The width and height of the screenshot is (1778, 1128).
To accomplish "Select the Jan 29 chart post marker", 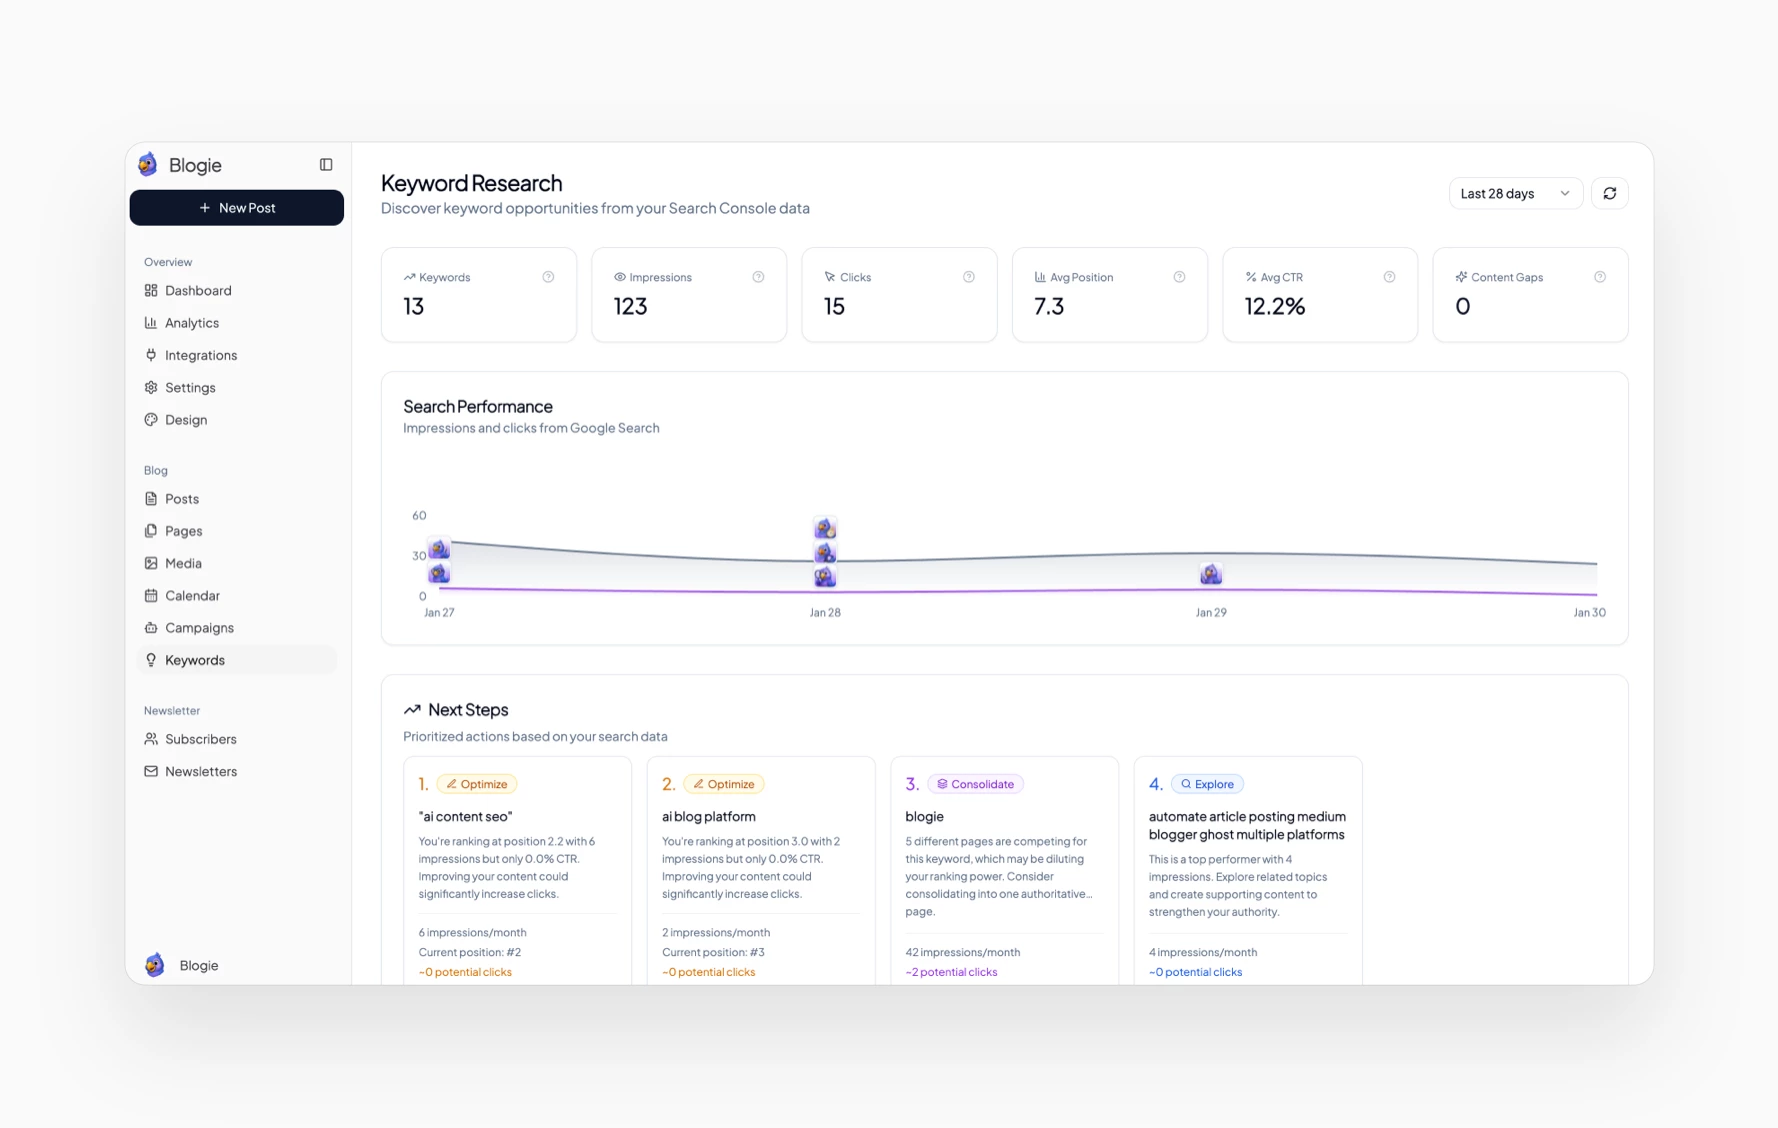I will point(1210,574).
